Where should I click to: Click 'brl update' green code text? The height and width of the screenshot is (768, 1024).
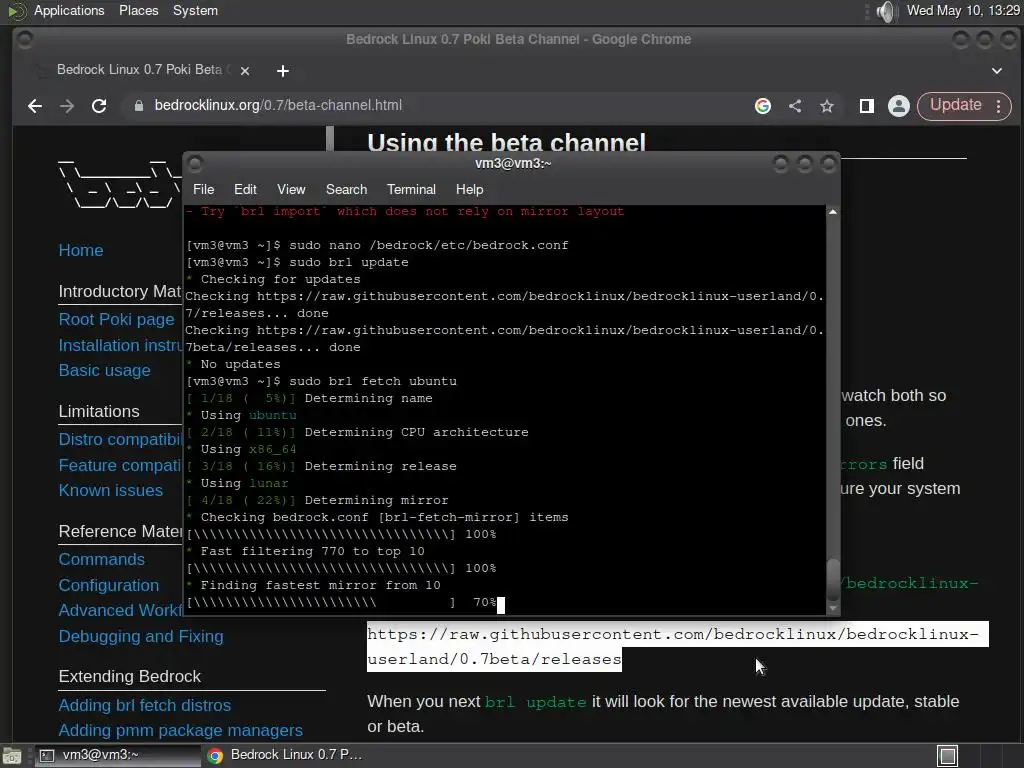(536, 702)
